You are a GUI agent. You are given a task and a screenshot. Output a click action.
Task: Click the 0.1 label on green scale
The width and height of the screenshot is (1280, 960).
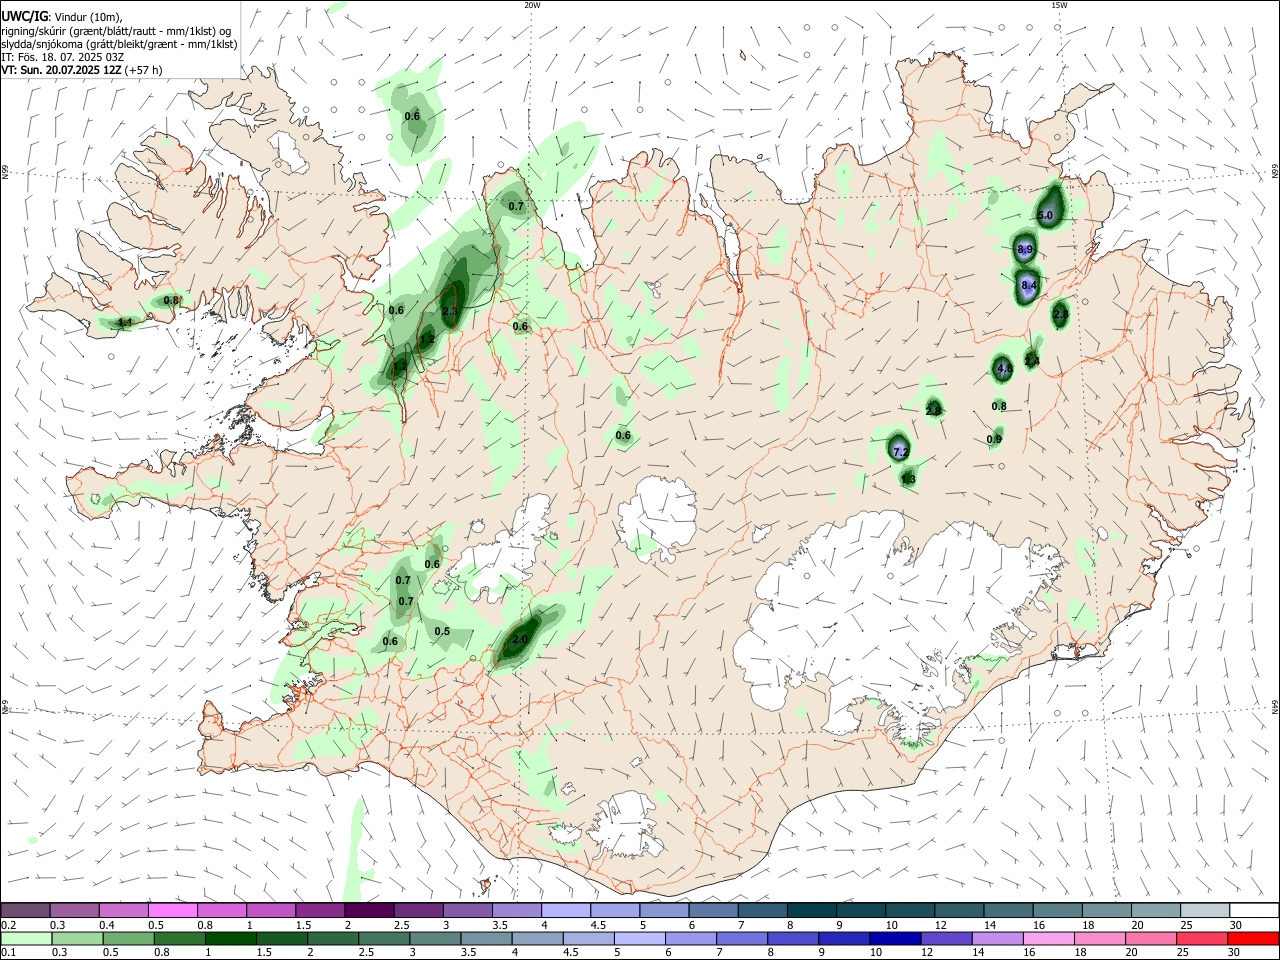coord(8,953)
